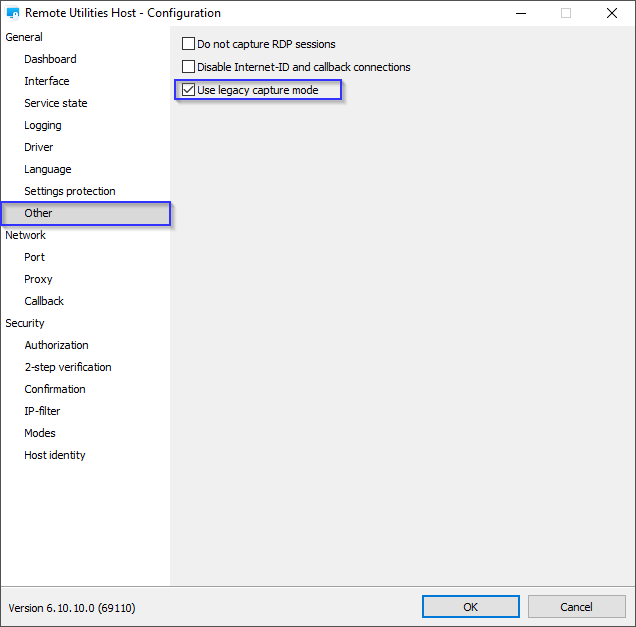The image size is (636, 627).
Task: Enable Do not capture RDP sessions
Action: click(189, 45)
